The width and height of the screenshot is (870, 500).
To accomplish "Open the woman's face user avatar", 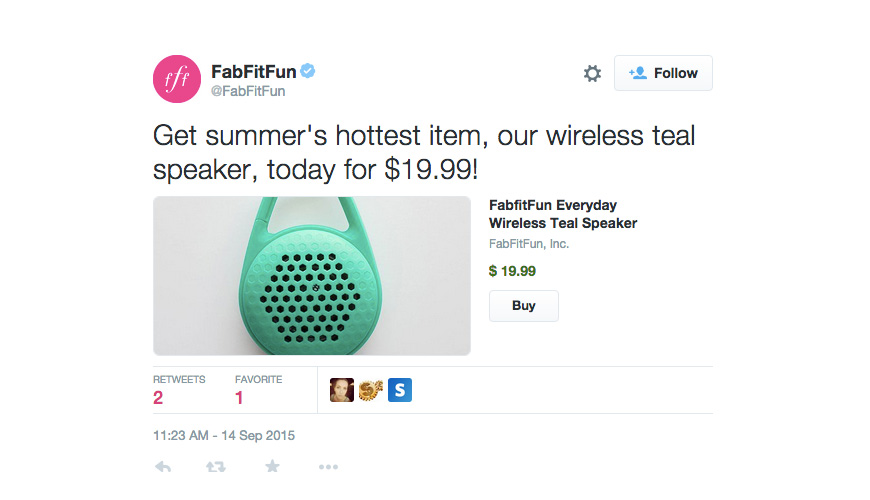I will click(x=342, y=390).
